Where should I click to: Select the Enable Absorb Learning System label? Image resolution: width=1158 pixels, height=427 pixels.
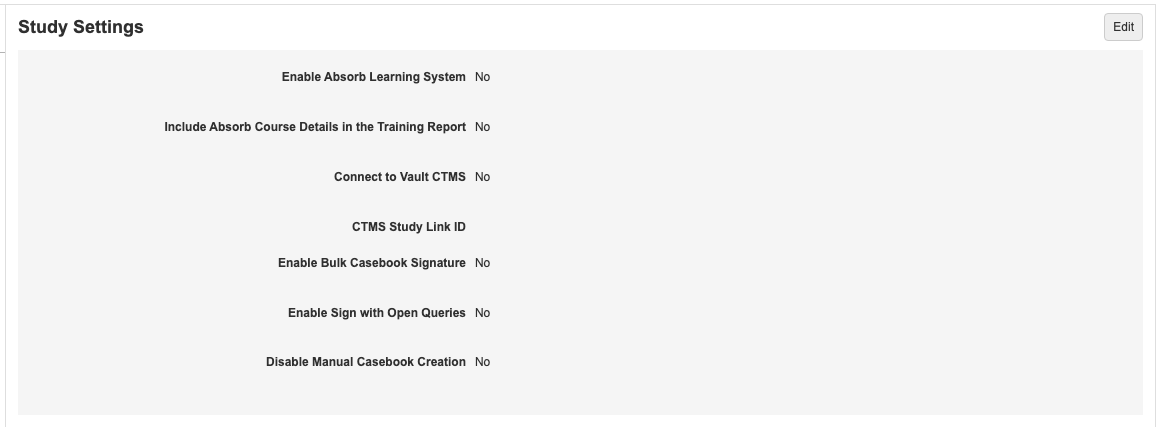pos(373,77)
